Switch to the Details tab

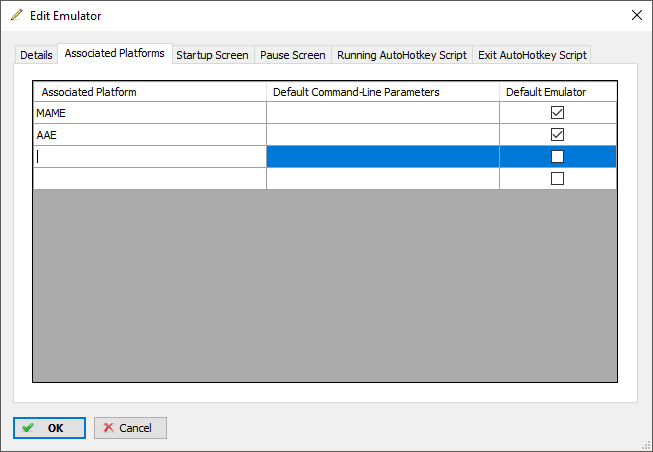point(36,55)
